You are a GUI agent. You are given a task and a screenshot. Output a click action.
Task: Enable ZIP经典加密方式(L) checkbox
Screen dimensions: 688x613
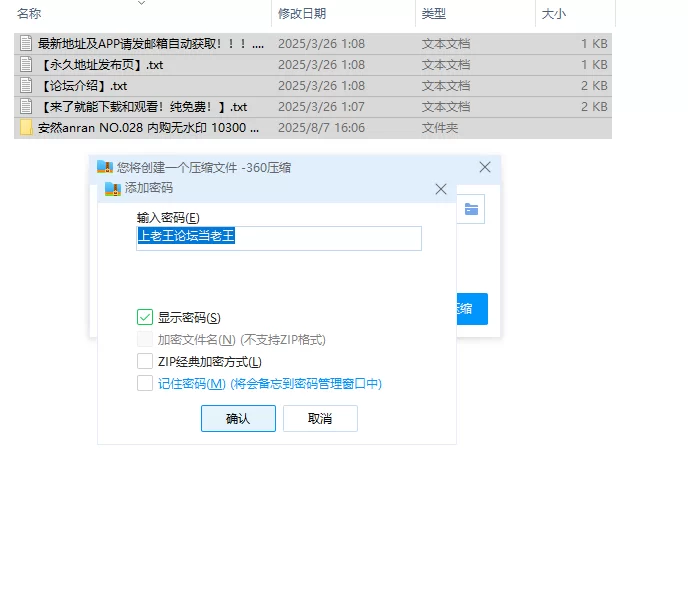coord(145,361)
